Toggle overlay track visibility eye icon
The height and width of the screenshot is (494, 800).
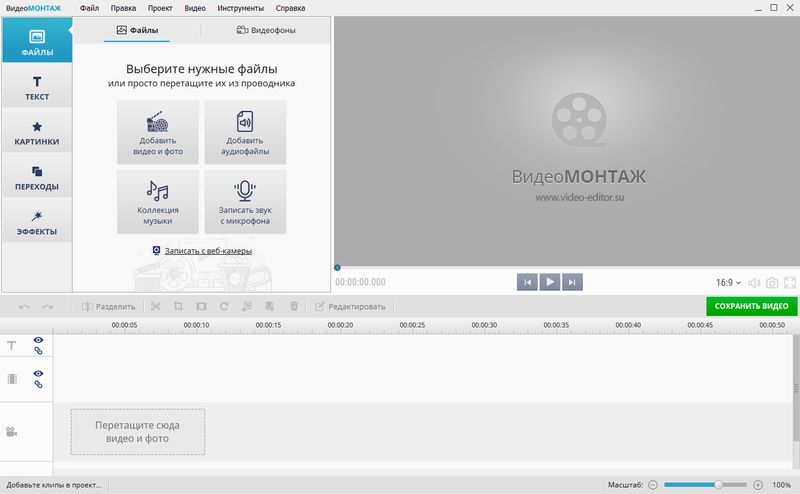(x=39, y=373)
